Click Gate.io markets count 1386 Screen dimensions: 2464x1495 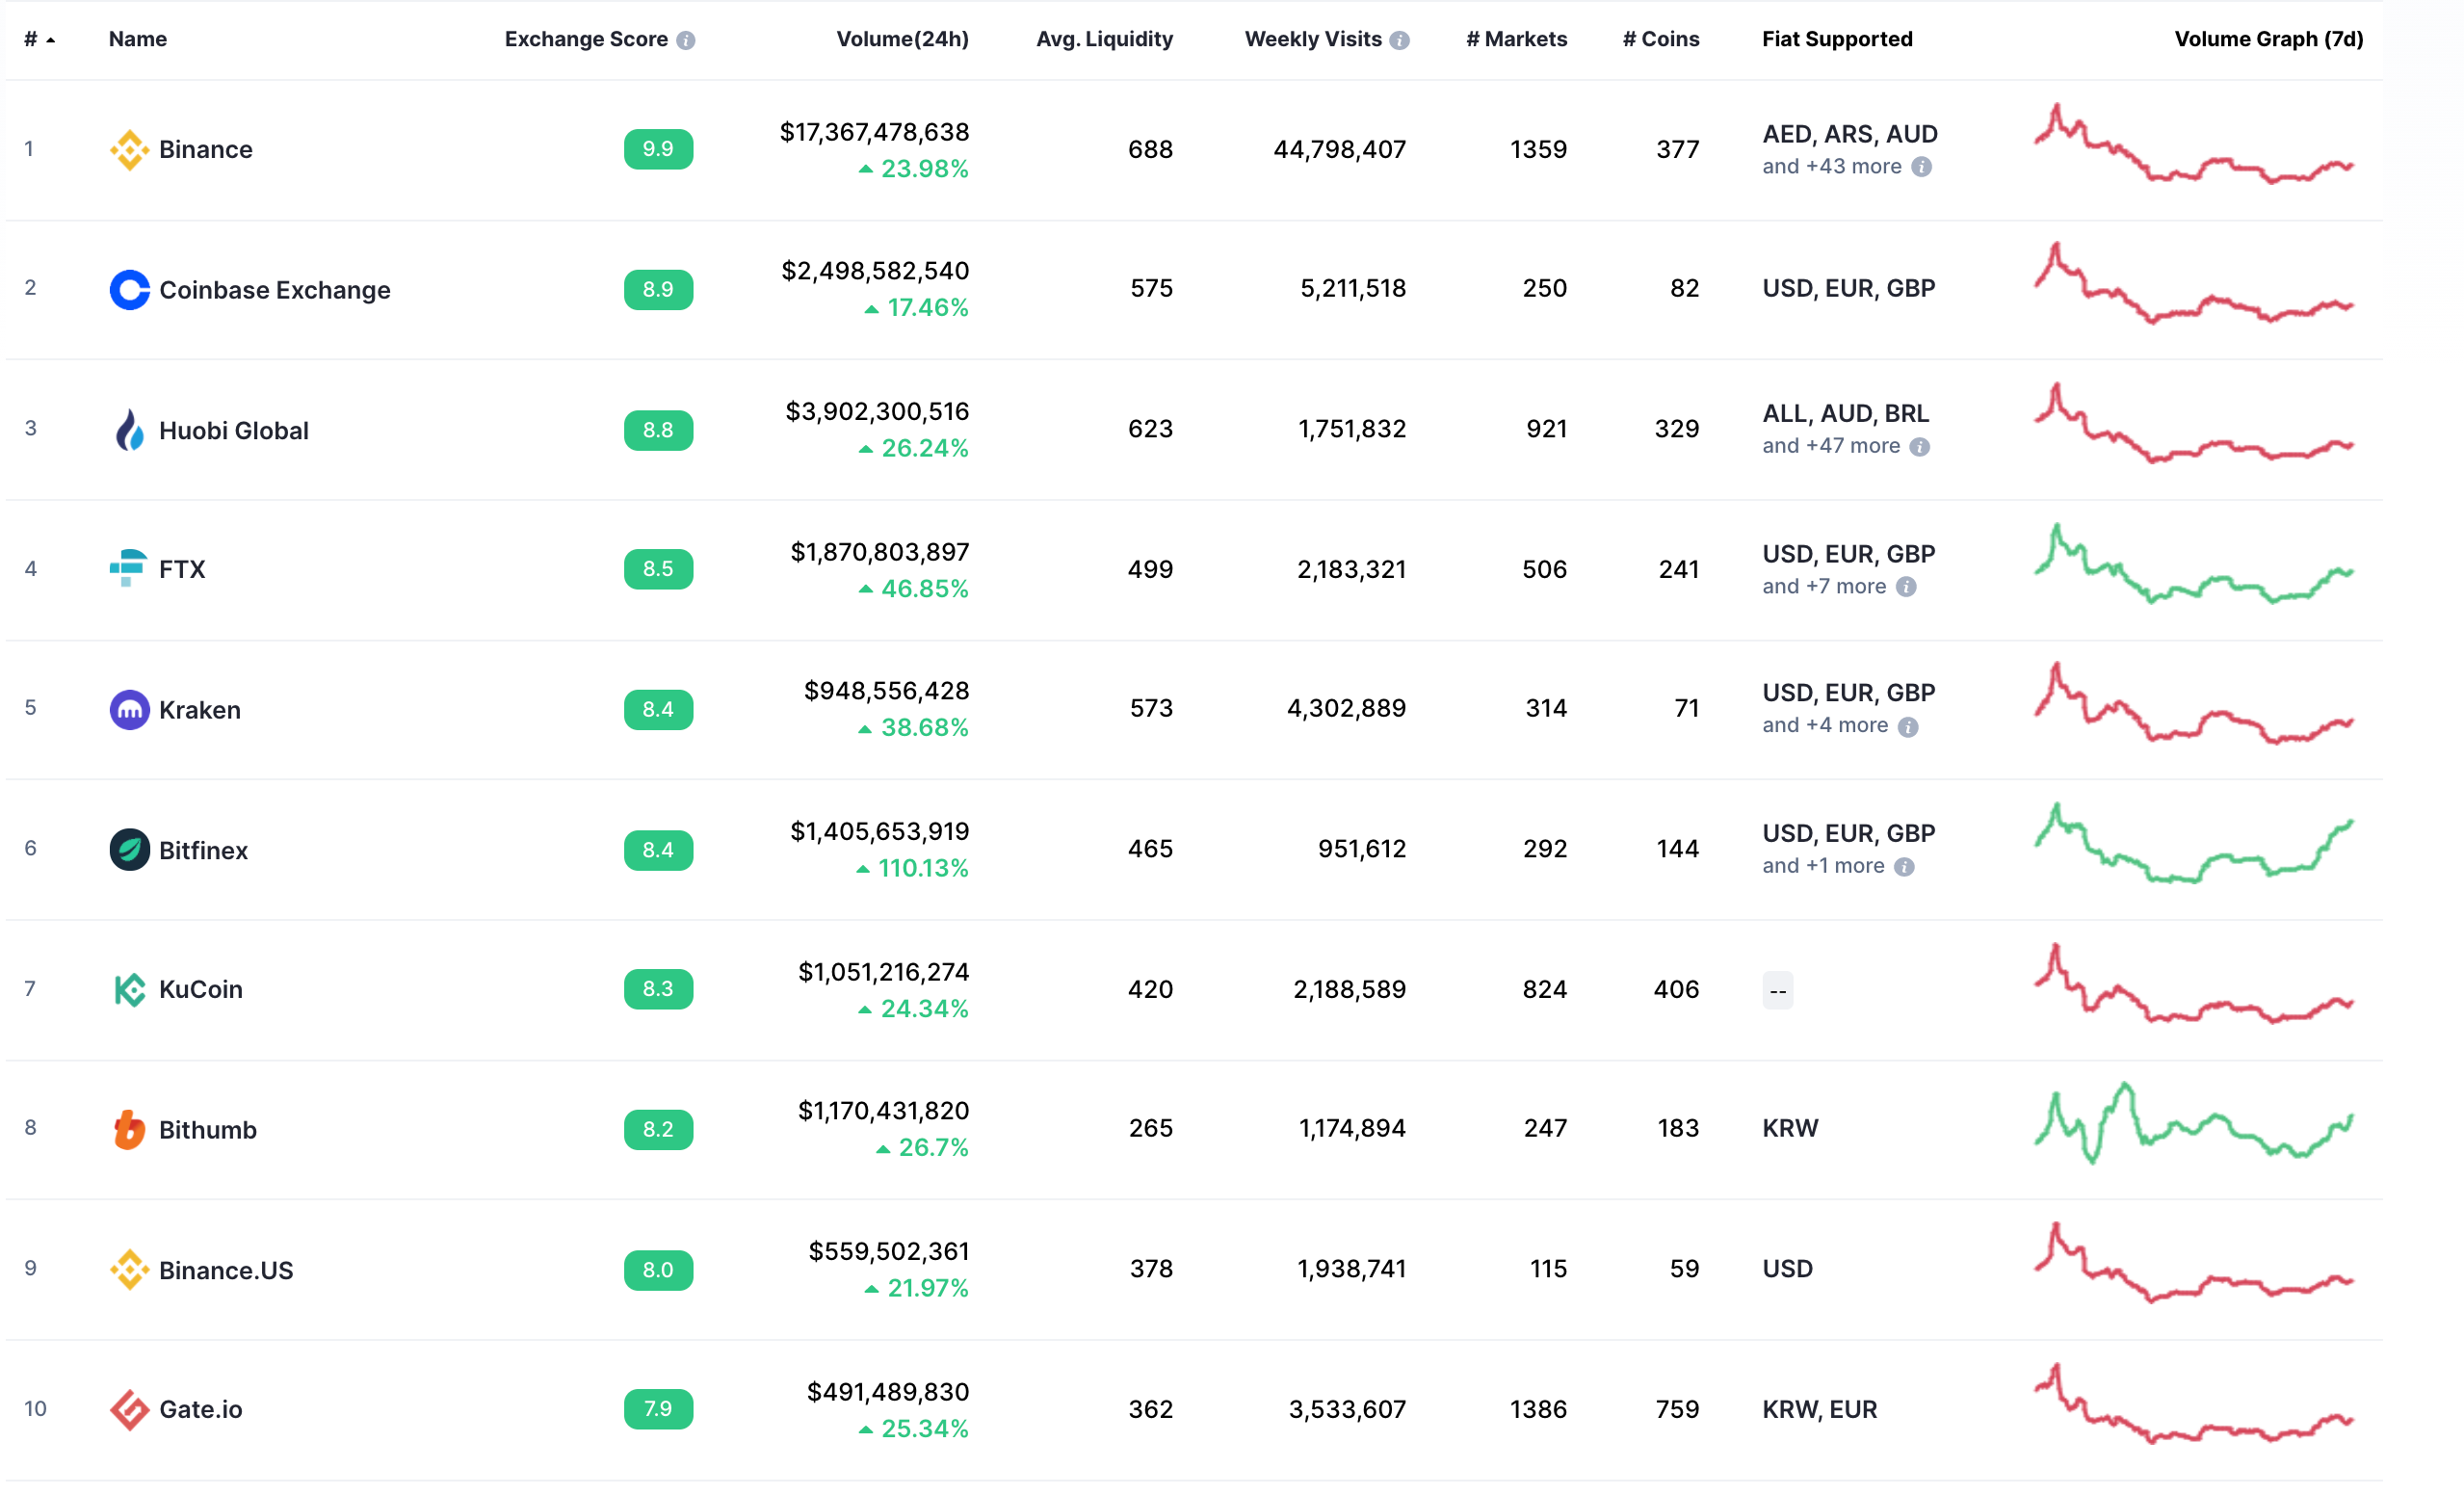tap(1538, 1410)
